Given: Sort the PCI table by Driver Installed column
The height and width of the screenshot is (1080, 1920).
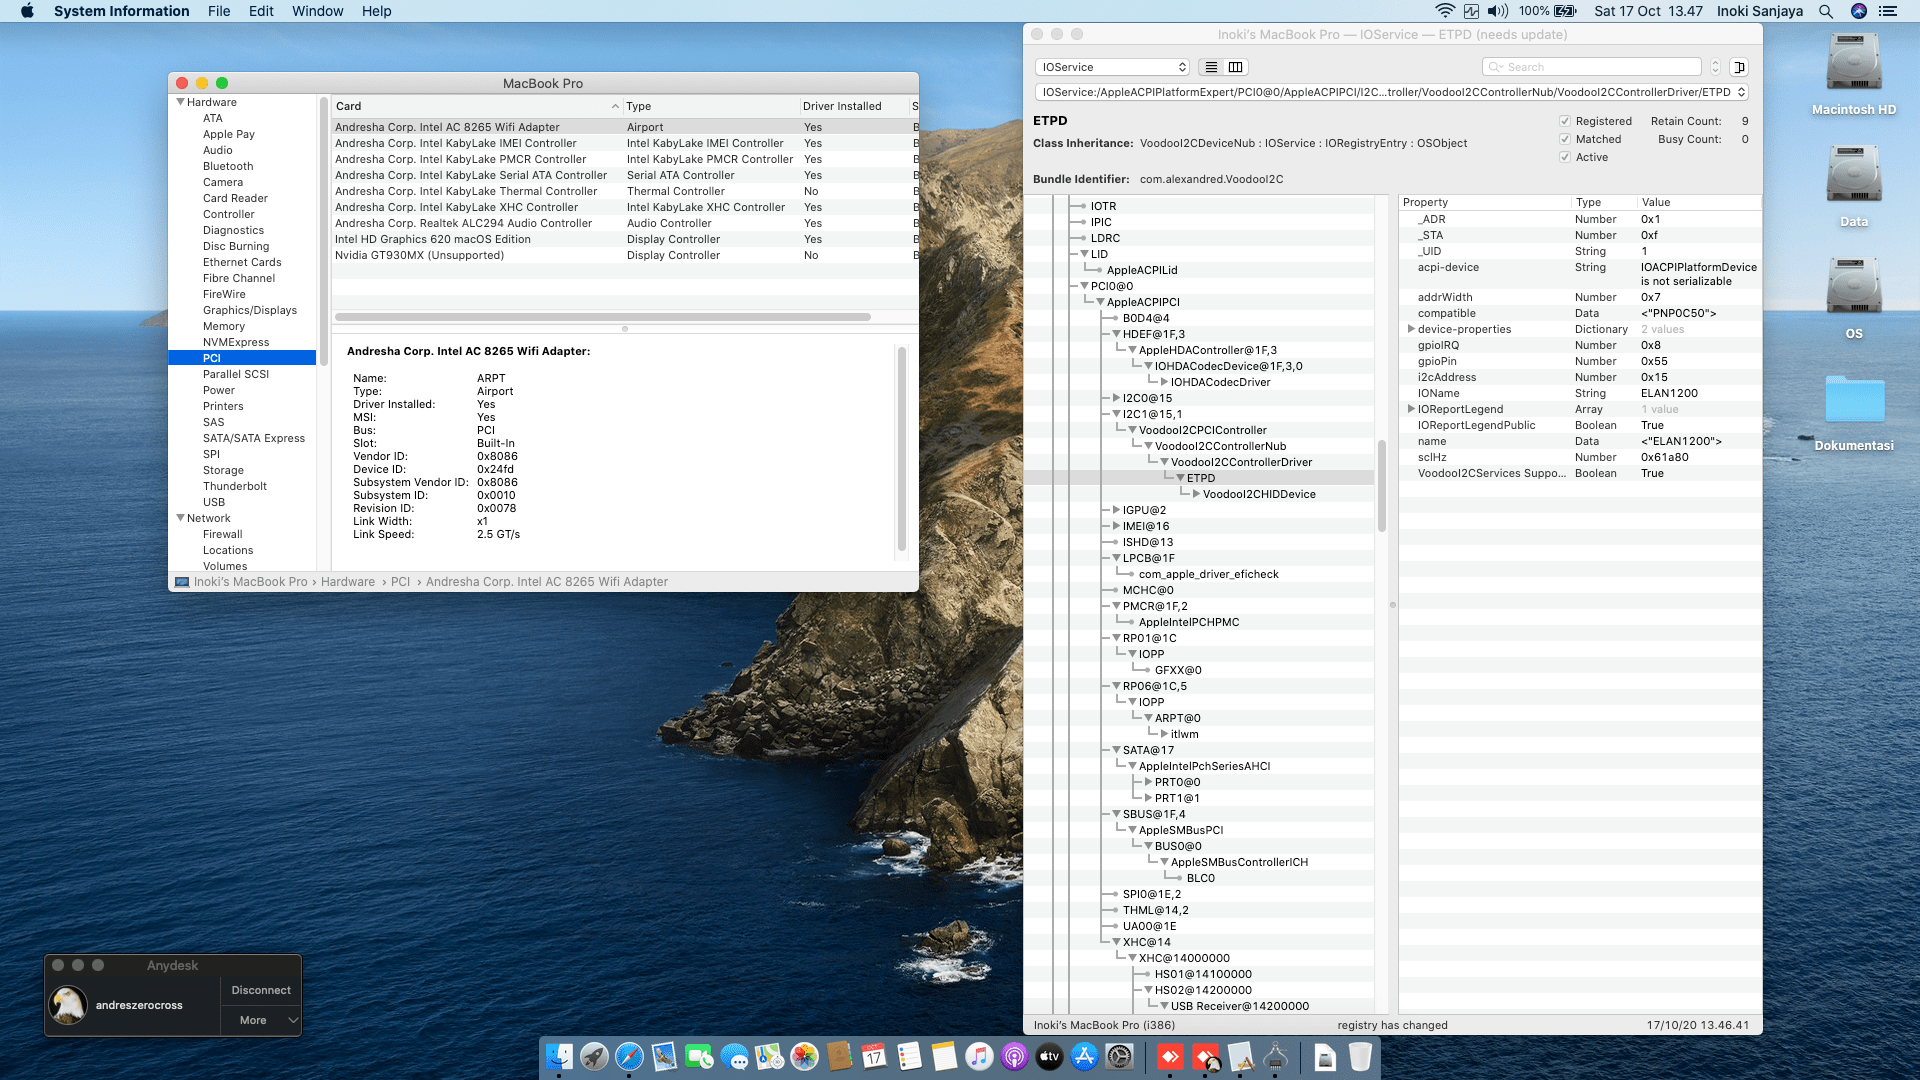Looking at the screenshot, I should (x=853, y=106).
